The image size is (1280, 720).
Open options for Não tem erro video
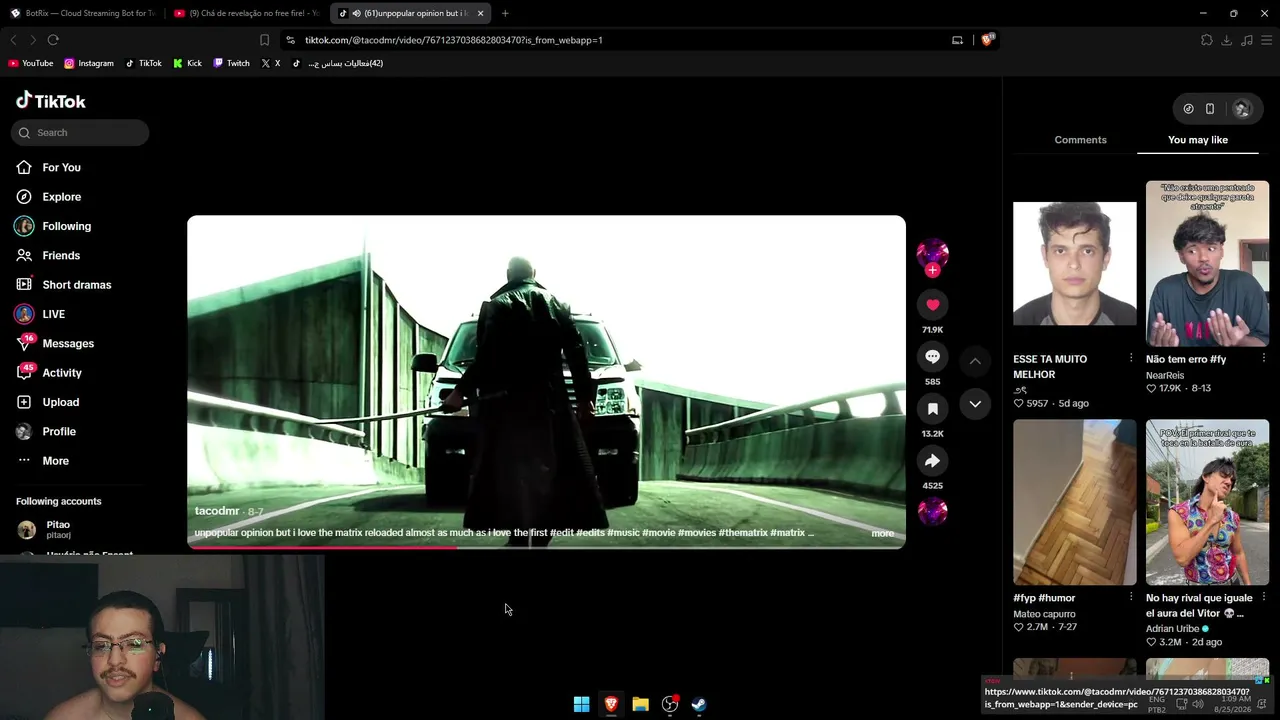click(1264, 359)
